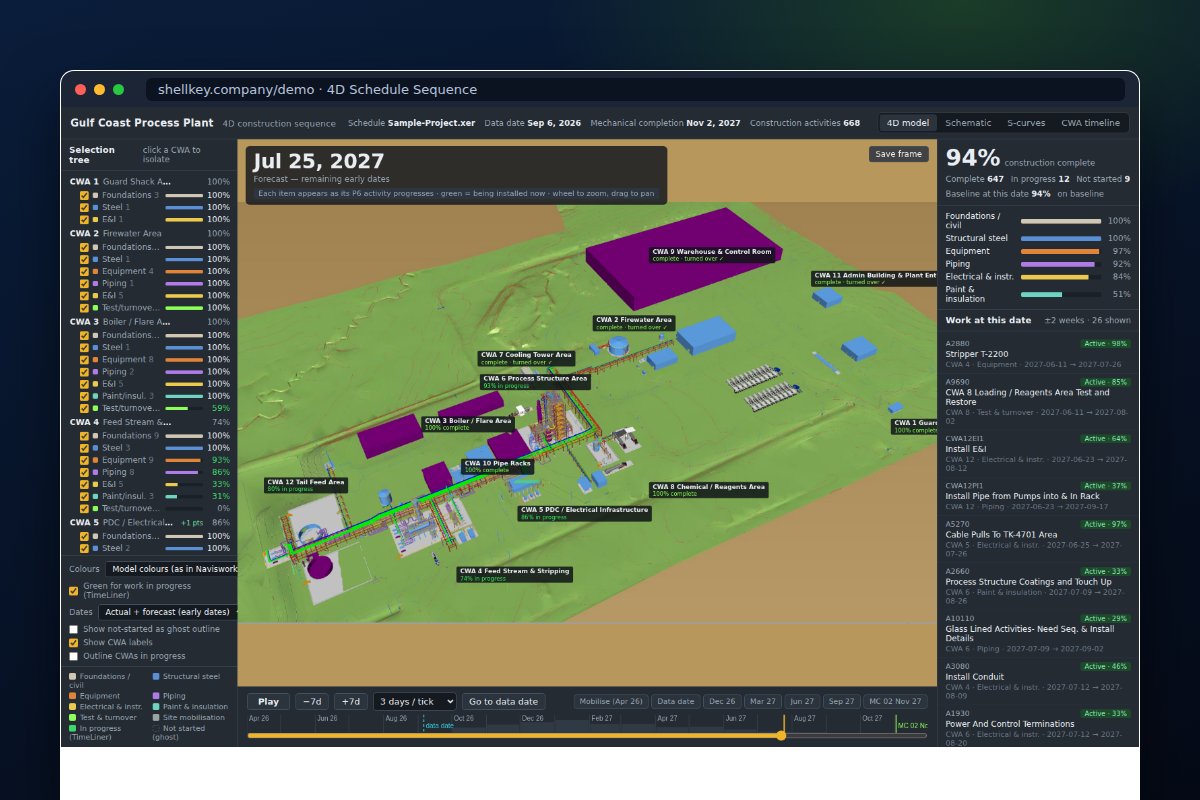Click CWA 10 Pipe Racks label
Screen dimensions: 1200x800
[x=498, y=467]
